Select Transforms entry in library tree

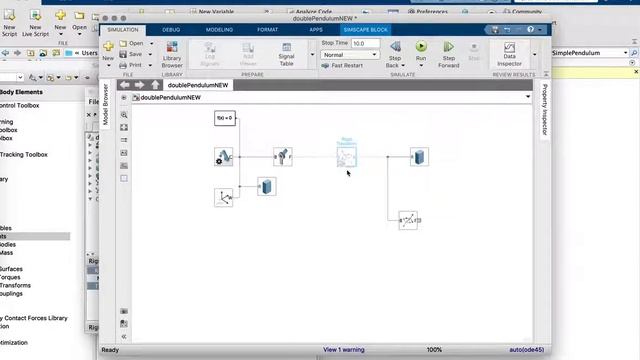[x=15, y=285]
